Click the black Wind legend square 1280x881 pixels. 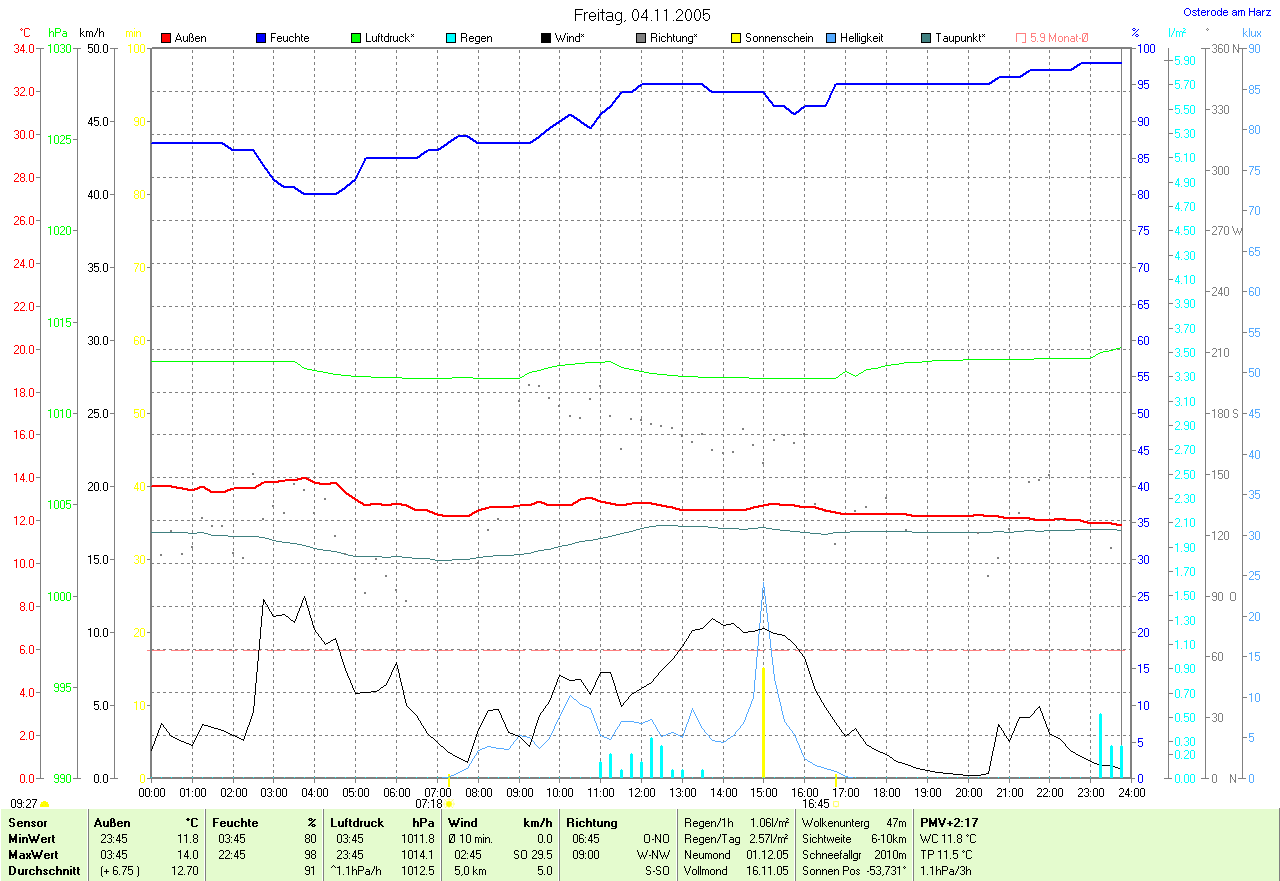pos(546,38)
